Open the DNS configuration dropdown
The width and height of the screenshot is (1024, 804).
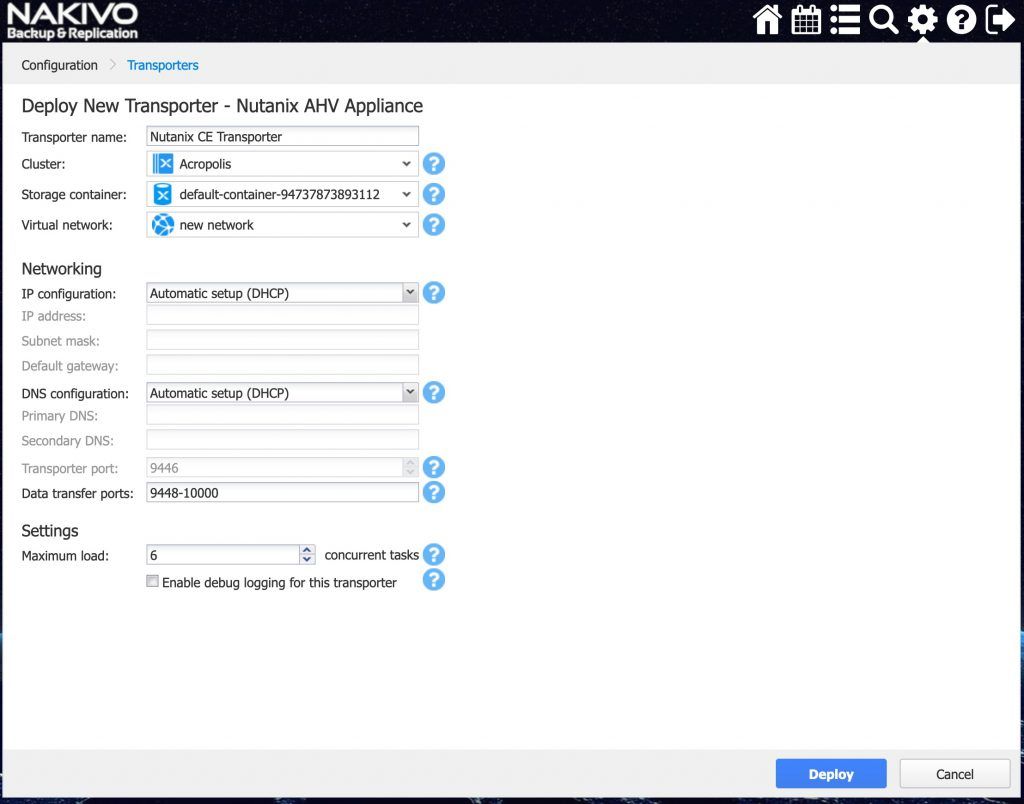(282, 393)
